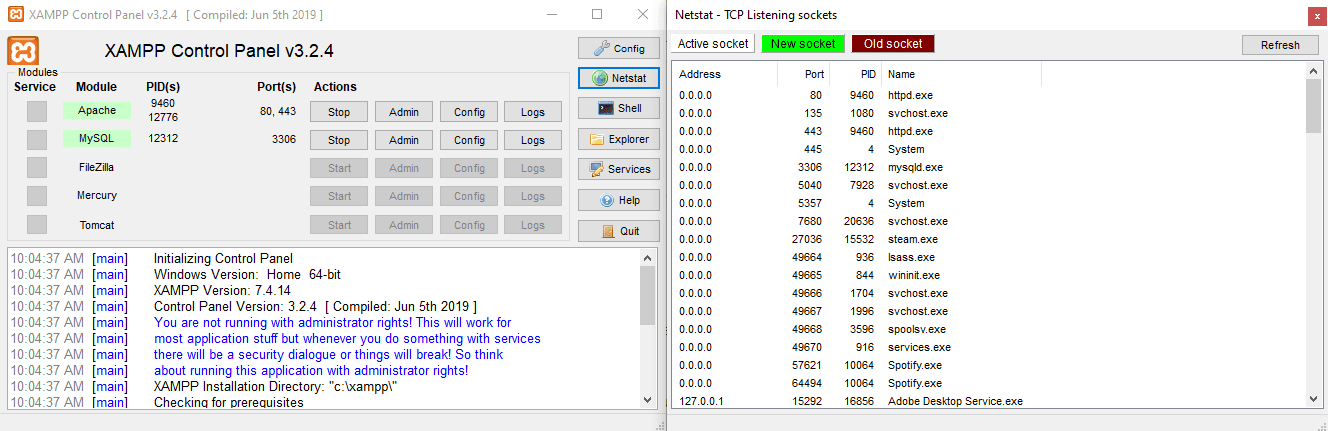The image size is (1328, 431).
Task: Toggle Mercury service install checkbox
Action: 37,195
